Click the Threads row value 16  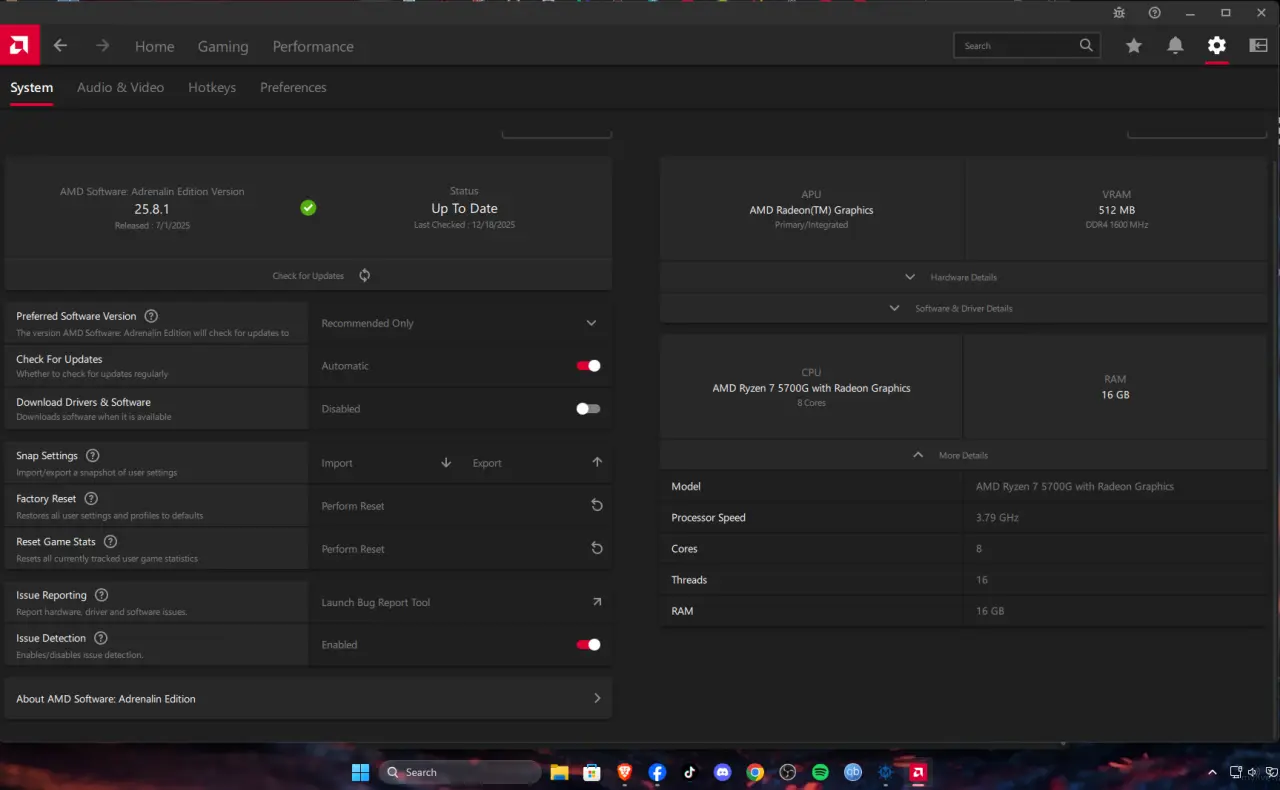point(982,580)
